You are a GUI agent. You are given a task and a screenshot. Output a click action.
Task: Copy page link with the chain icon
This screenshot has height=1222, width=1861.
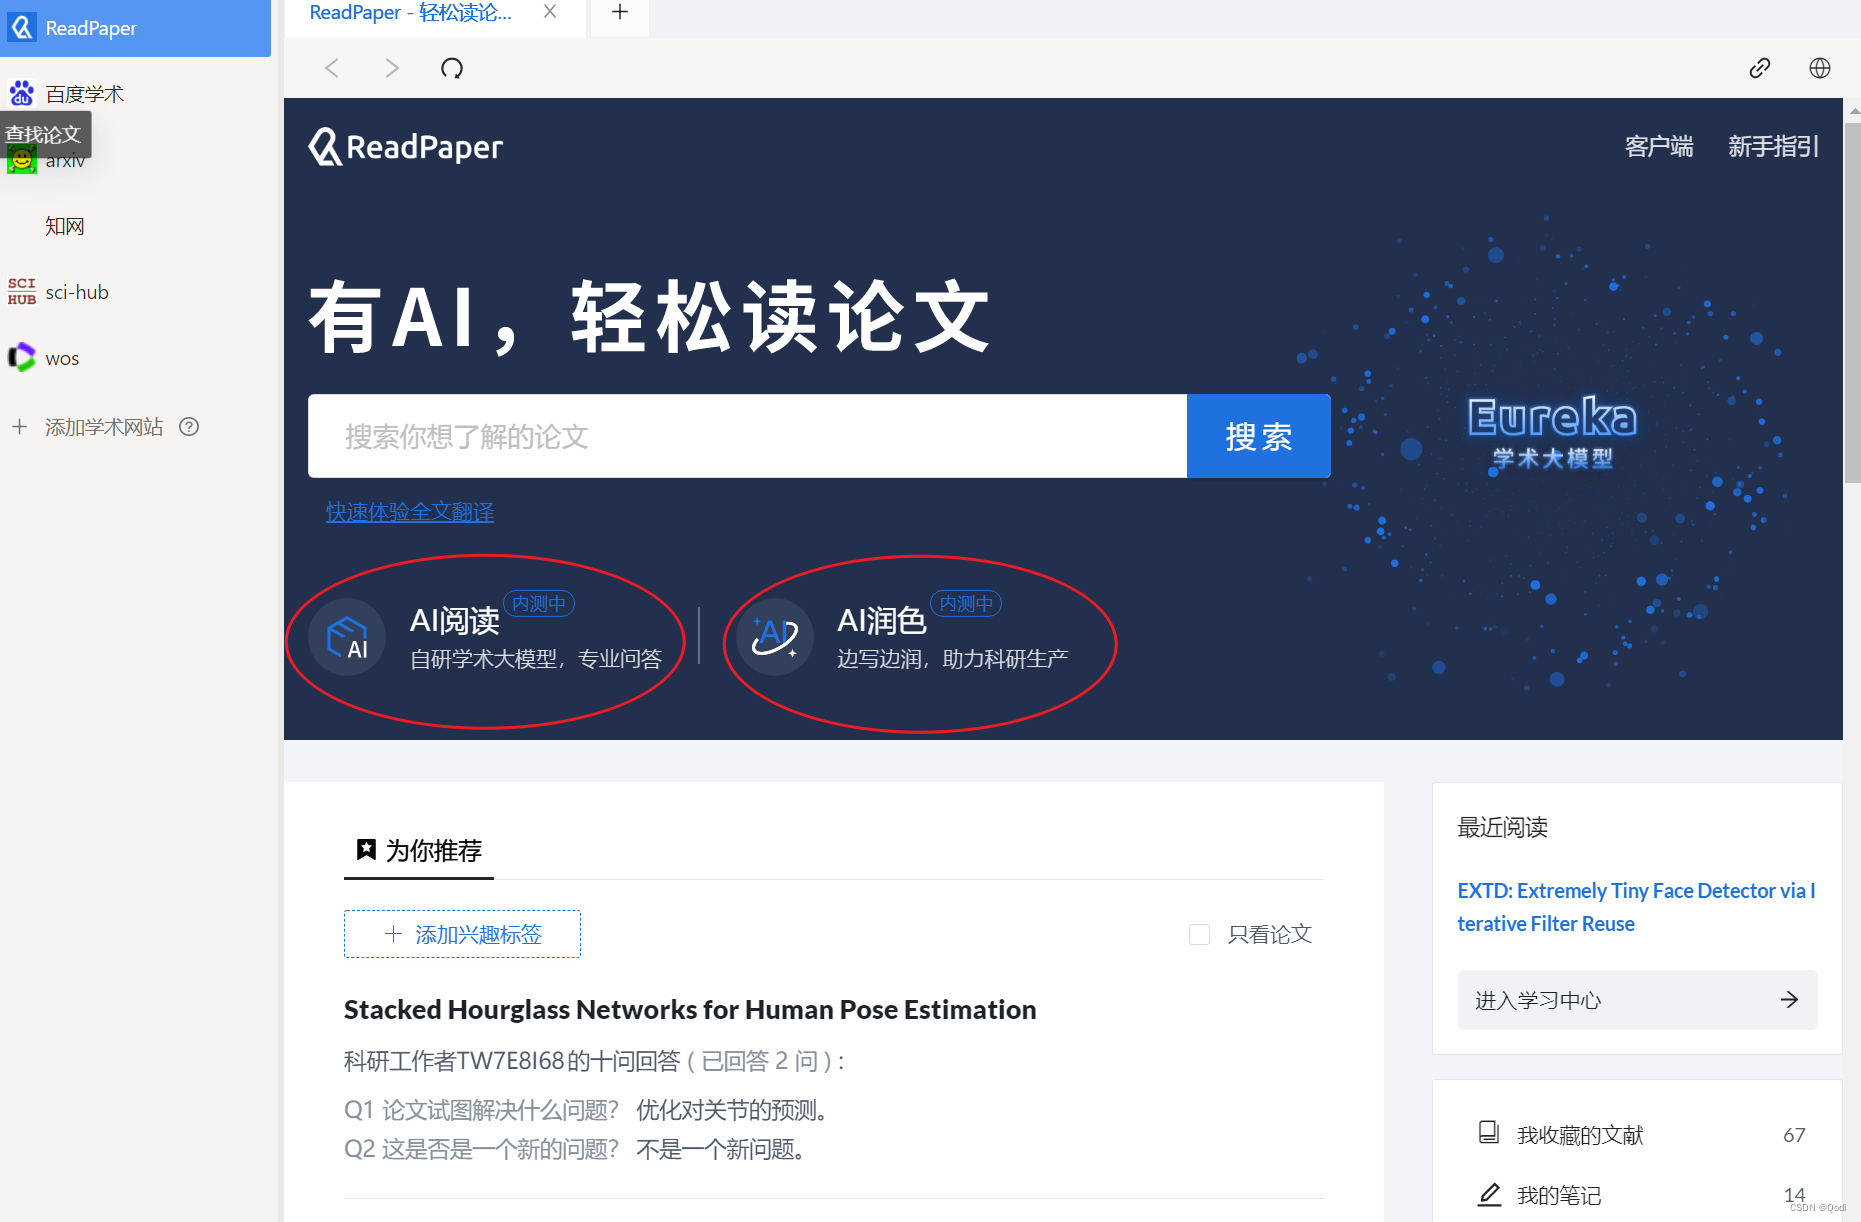[x=1760, y=68]
